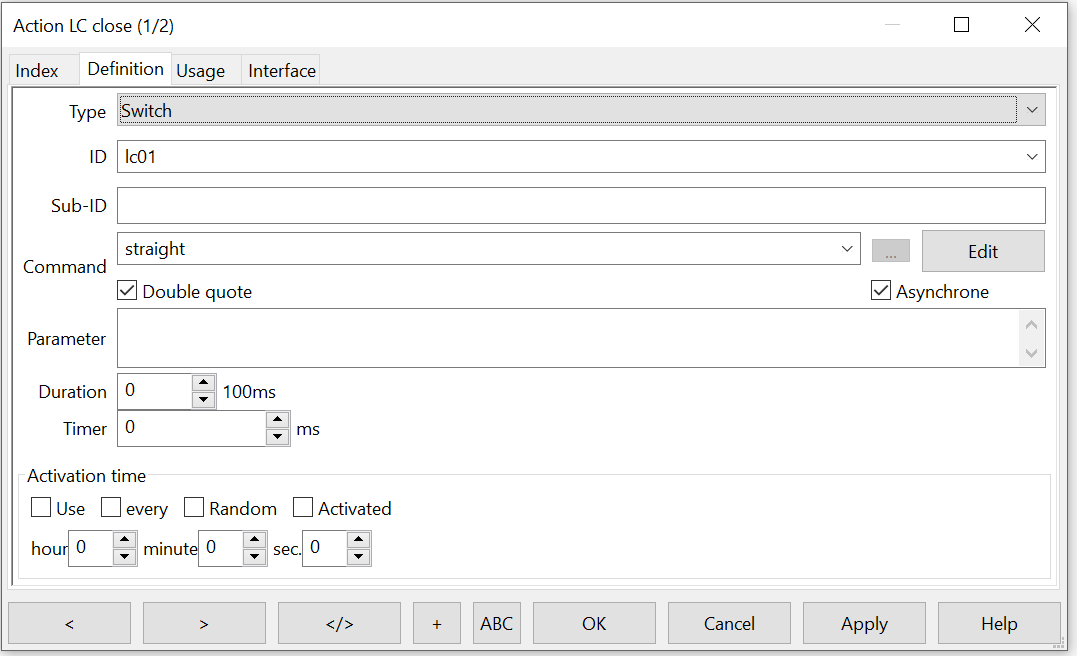Click the ABC button
Viewport: 1077px width, 656px height.
point(496,623)
